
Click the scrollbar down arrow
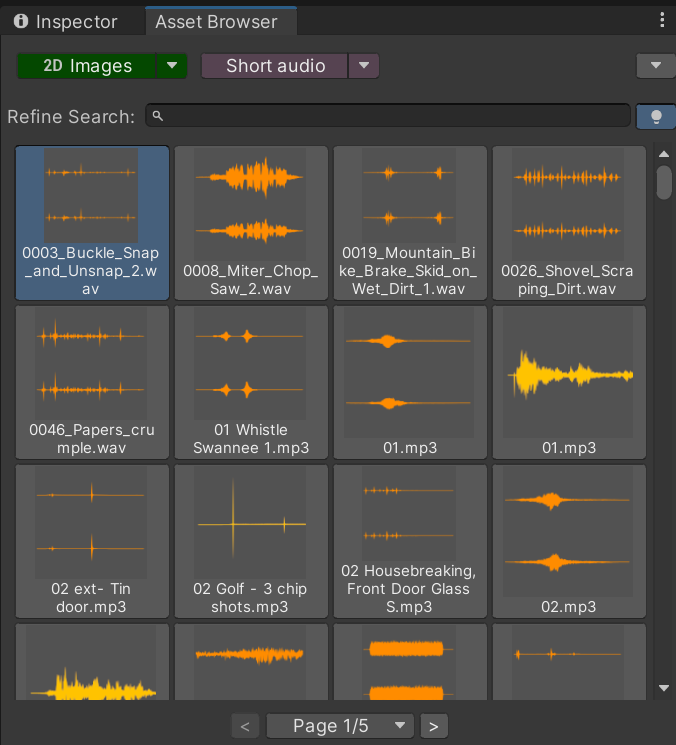click(664, 688)
